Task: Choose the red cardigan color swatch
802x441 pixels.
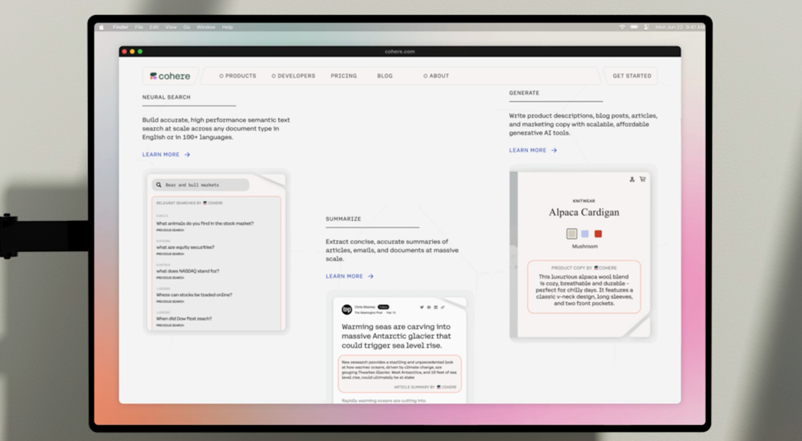Action: 598,234
